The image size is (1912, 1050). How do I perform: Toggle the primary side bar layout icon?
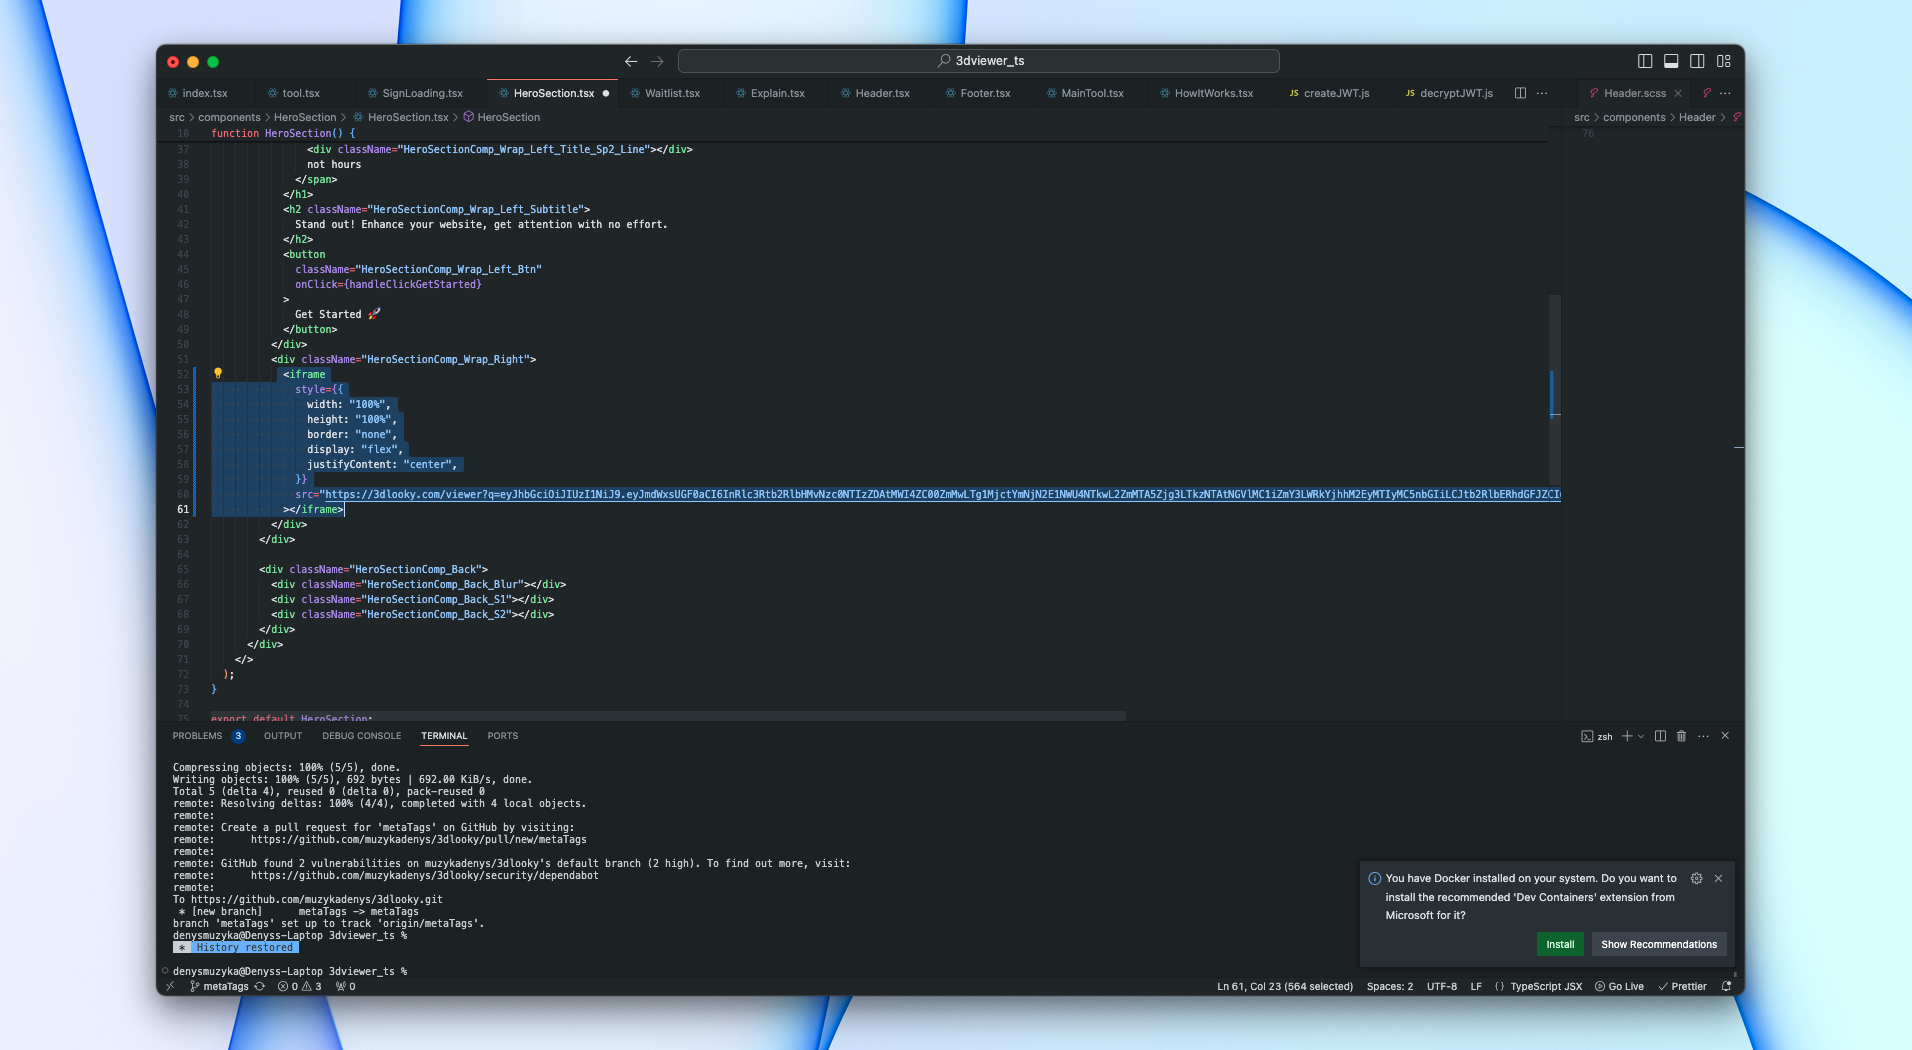1645,61
